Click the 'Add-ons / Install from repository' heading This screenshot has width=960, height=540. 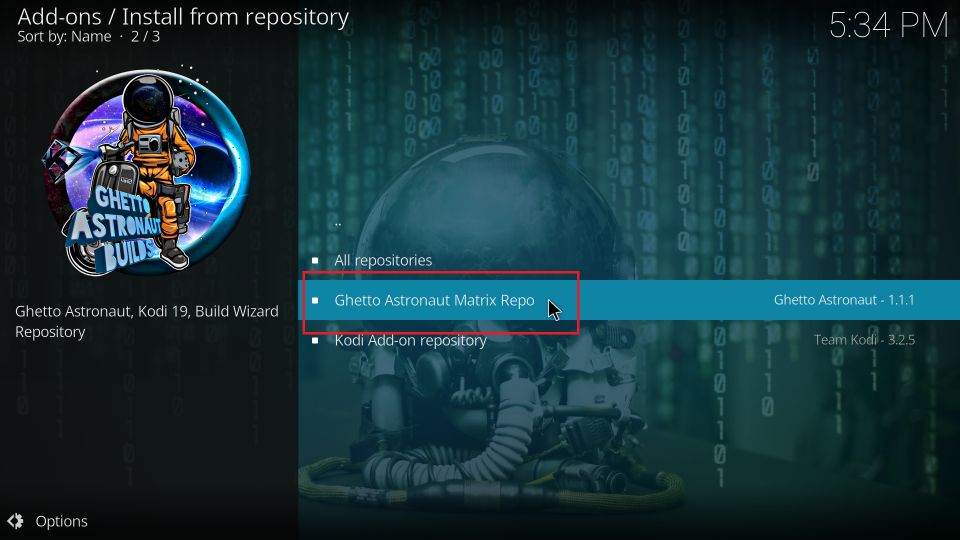[x=183, y=17]
